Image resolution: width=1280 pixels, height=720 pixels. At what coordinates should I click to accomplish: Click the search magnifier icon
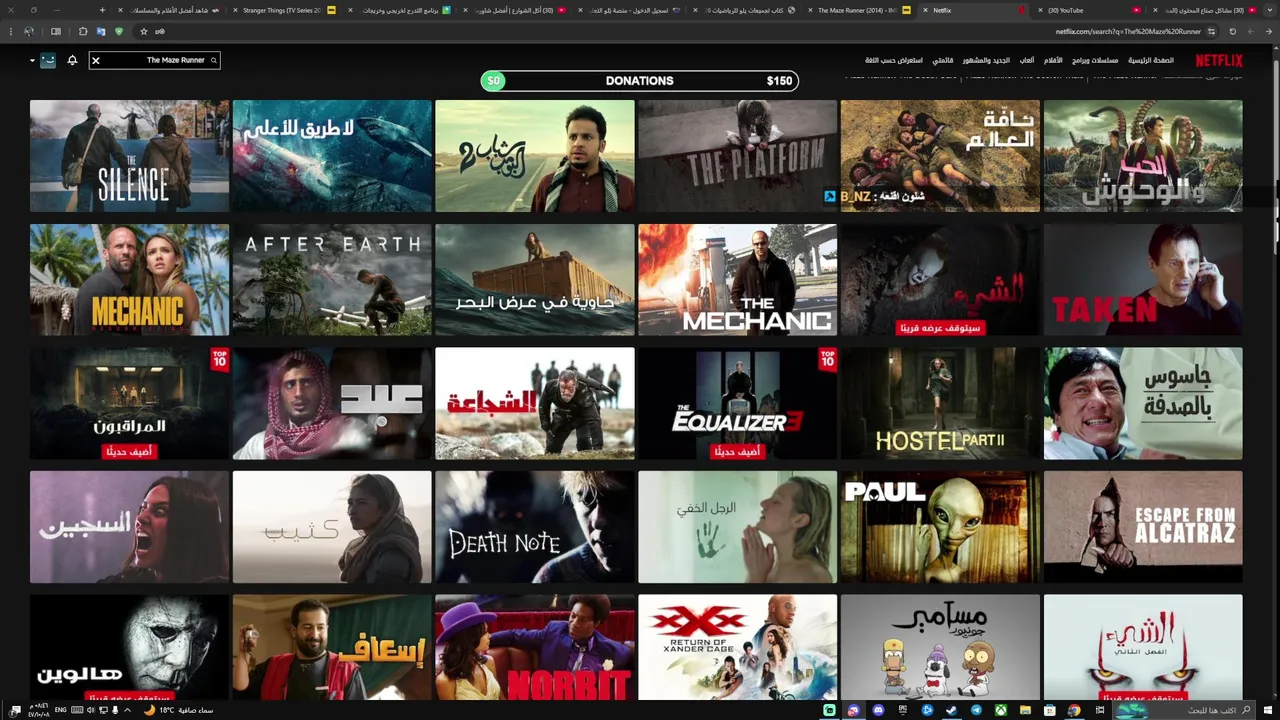pyautogui.click(x=213, y=60)
